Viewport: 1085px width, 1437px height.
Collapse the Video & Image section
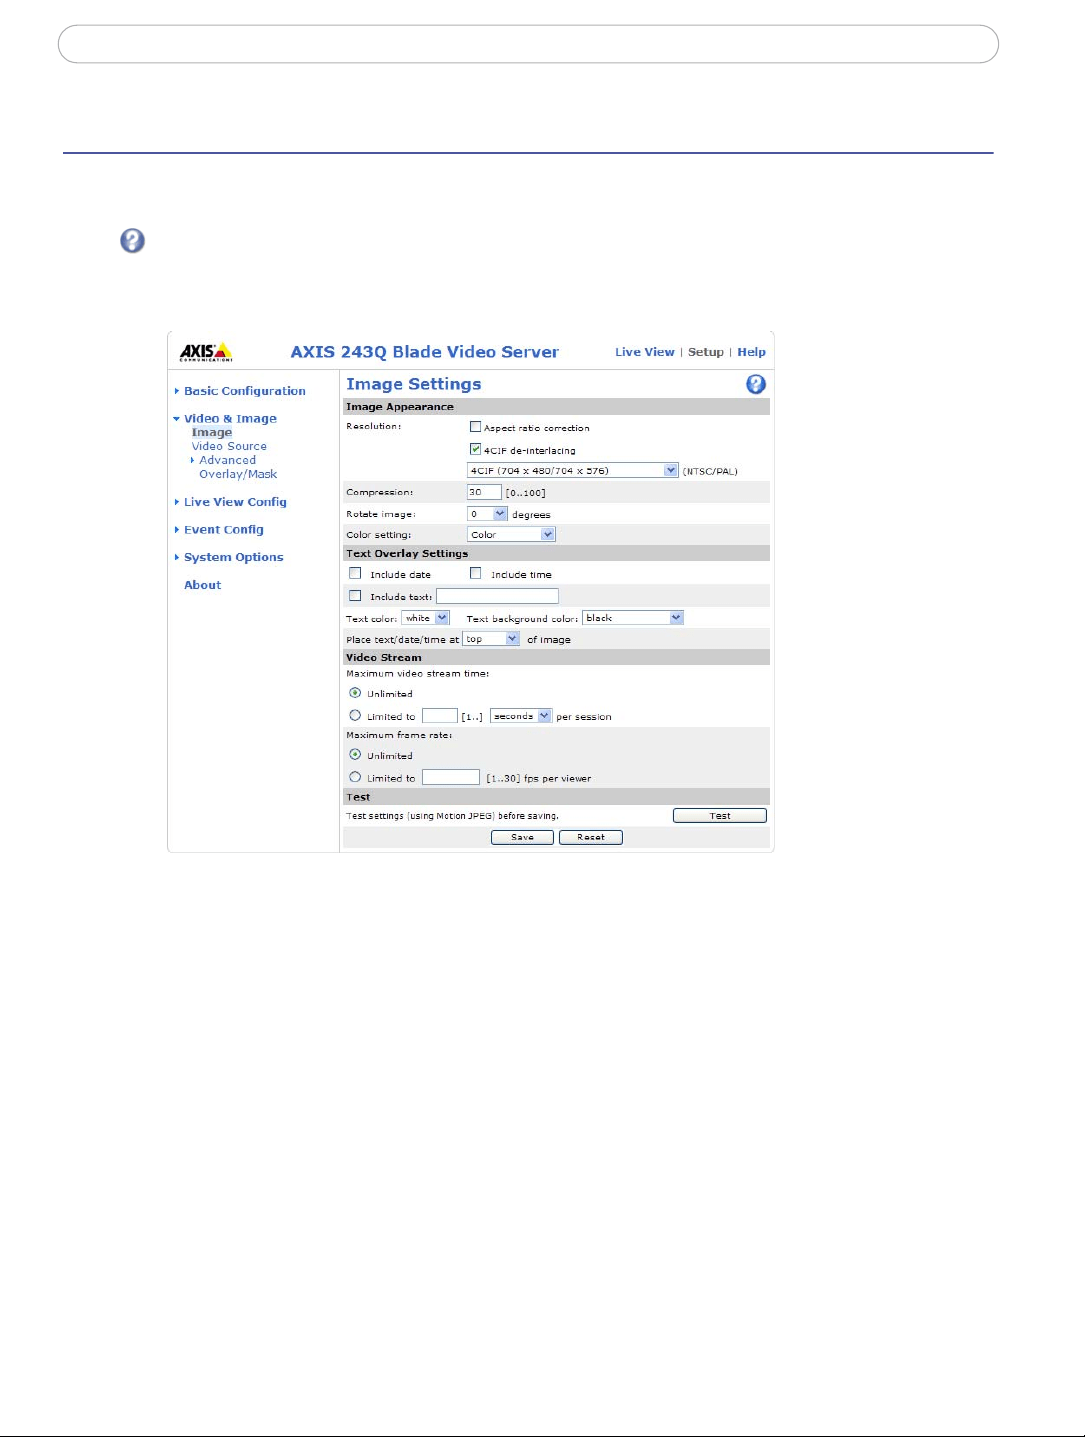point(229,419)
